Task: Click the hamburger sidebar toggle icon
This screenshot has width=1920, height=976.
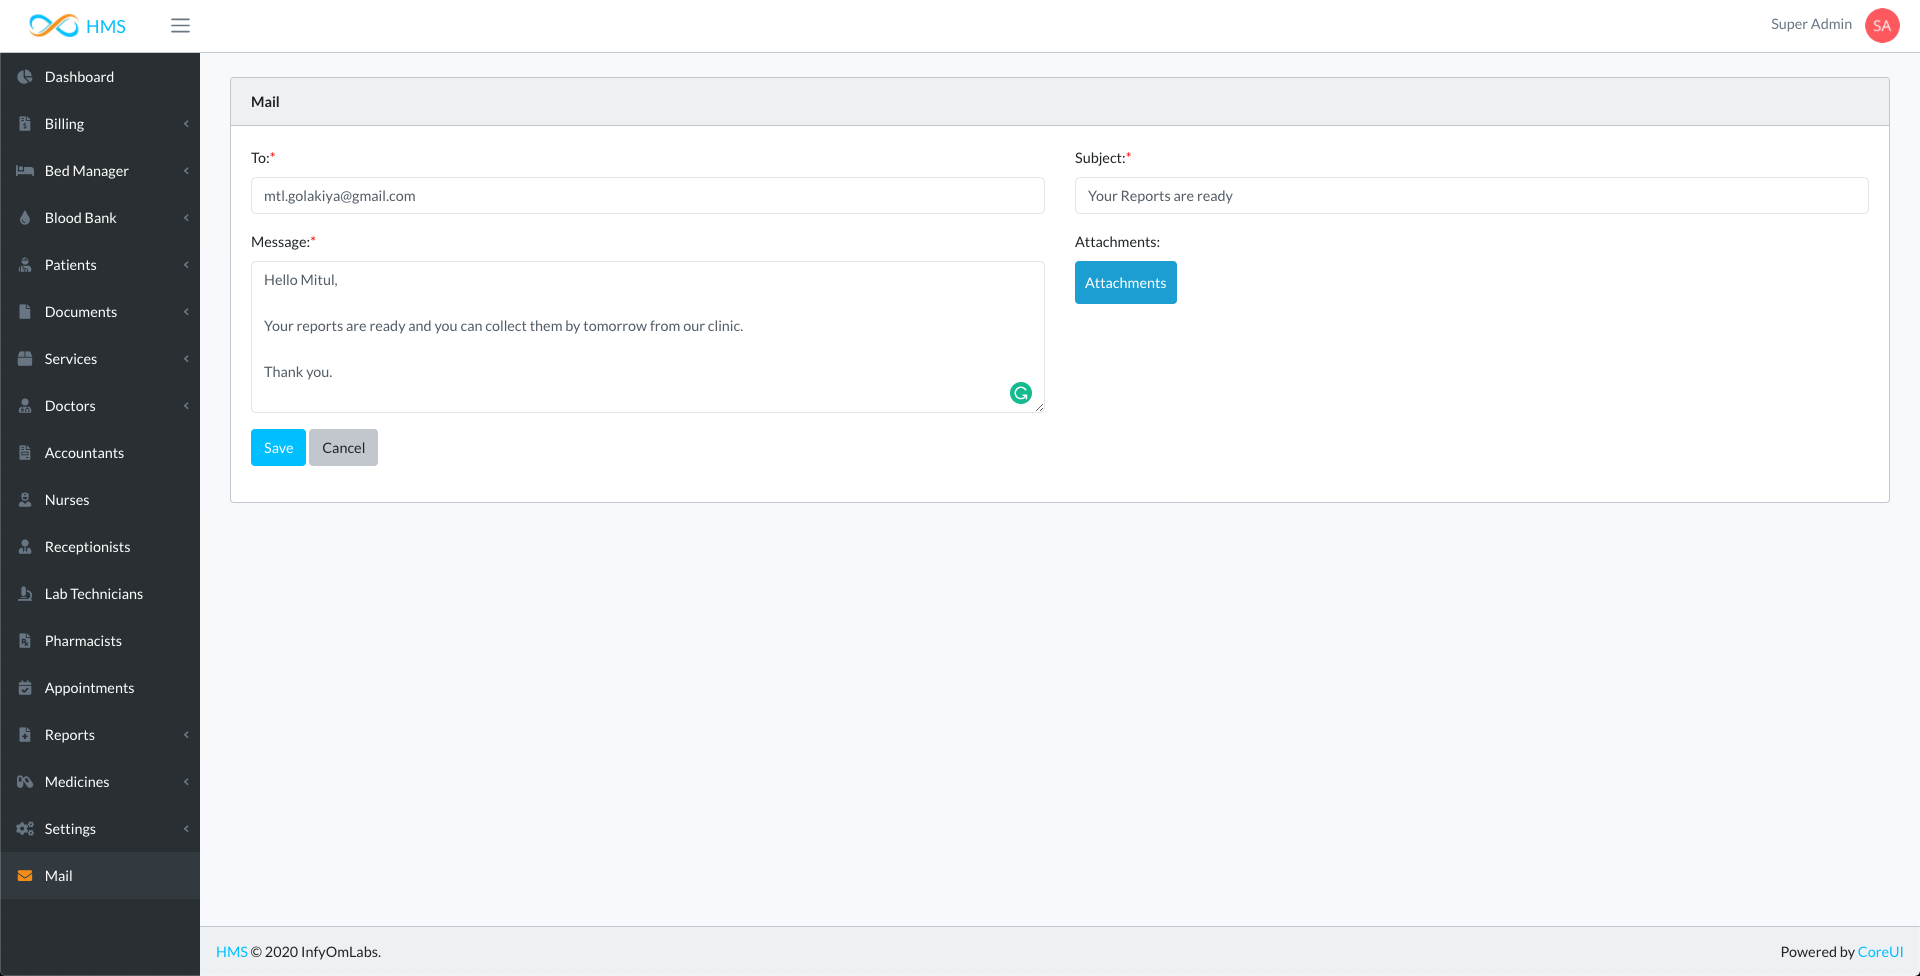Action: [180, 26]
